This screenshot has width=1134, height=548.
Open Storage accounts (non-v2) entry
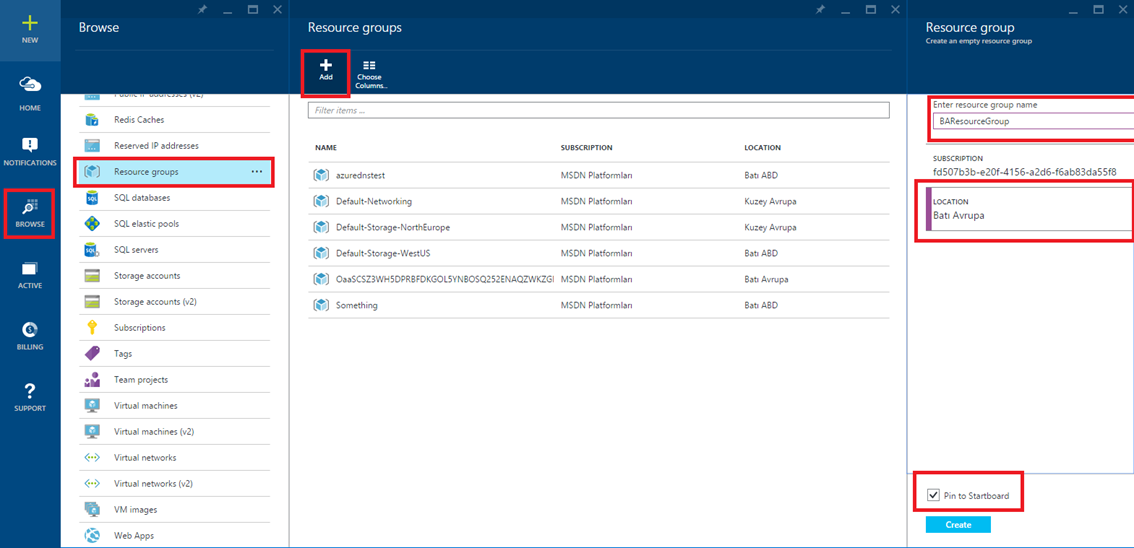pyautogui.click(x=174, y=275)
